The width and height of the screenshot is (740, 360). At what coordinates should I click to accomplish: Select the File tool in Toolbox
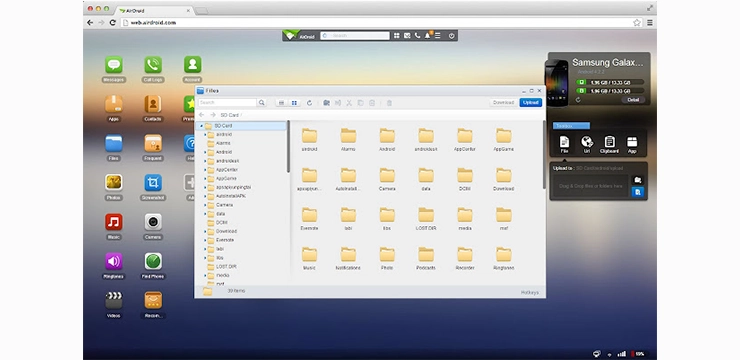pyautogui.click(x=564, y=144)
